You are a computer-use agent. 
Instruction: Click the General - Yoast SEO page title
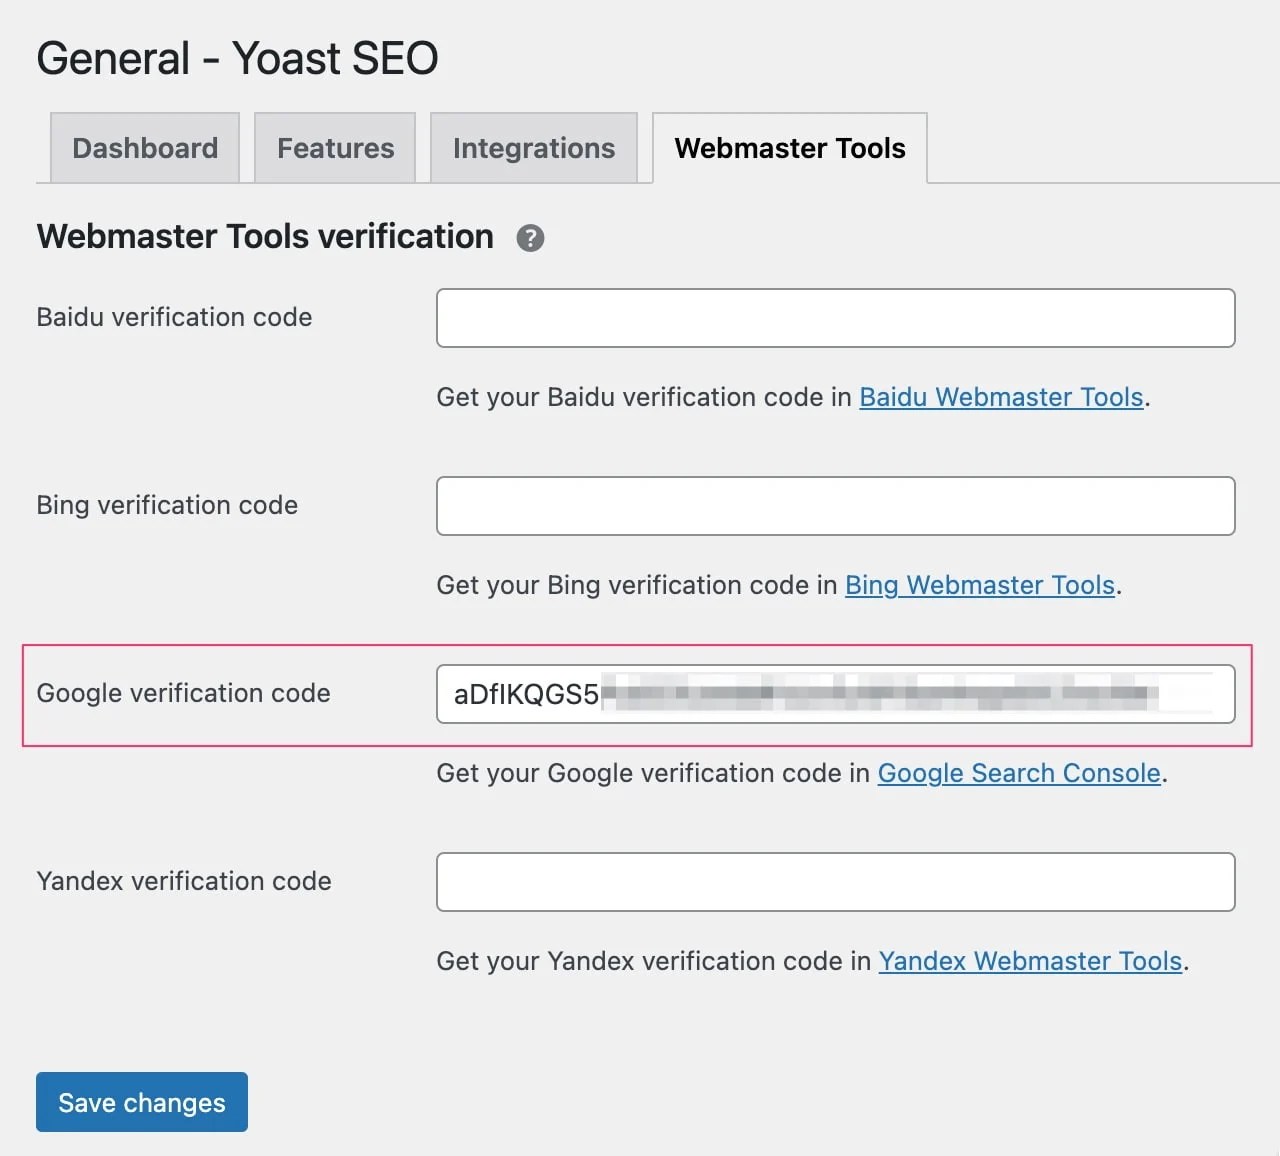point(237,58)
